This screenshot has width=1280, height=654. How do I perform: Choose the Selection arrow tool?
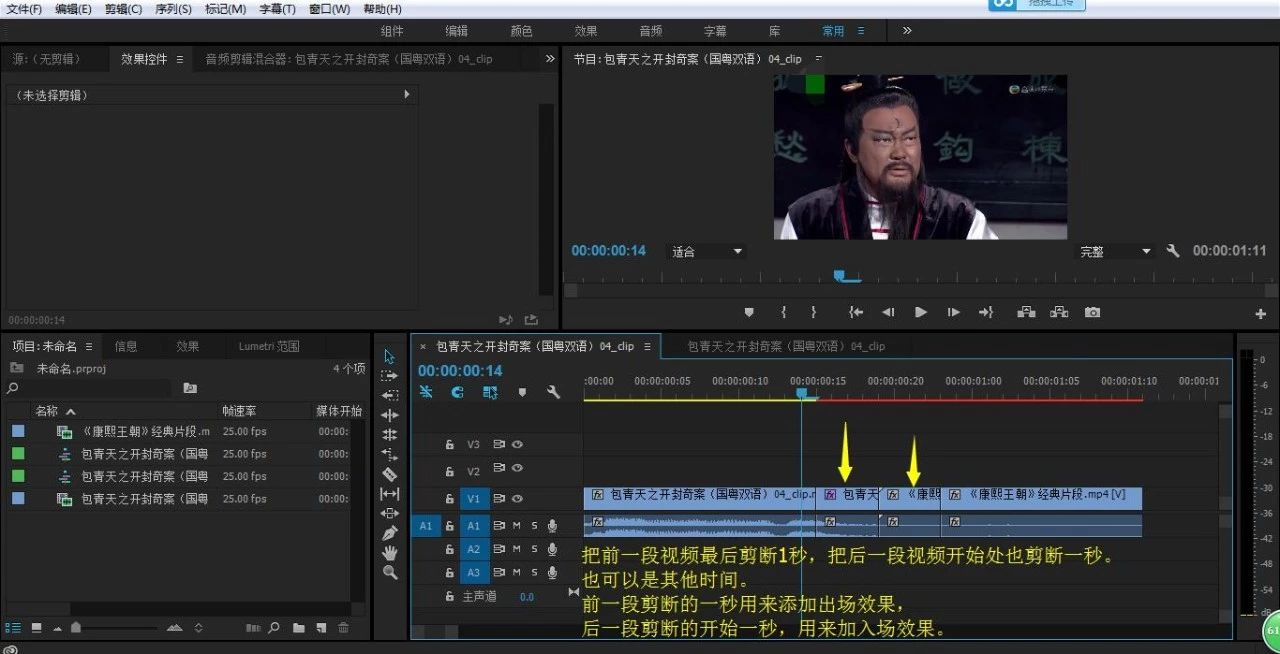click(390, 356)
